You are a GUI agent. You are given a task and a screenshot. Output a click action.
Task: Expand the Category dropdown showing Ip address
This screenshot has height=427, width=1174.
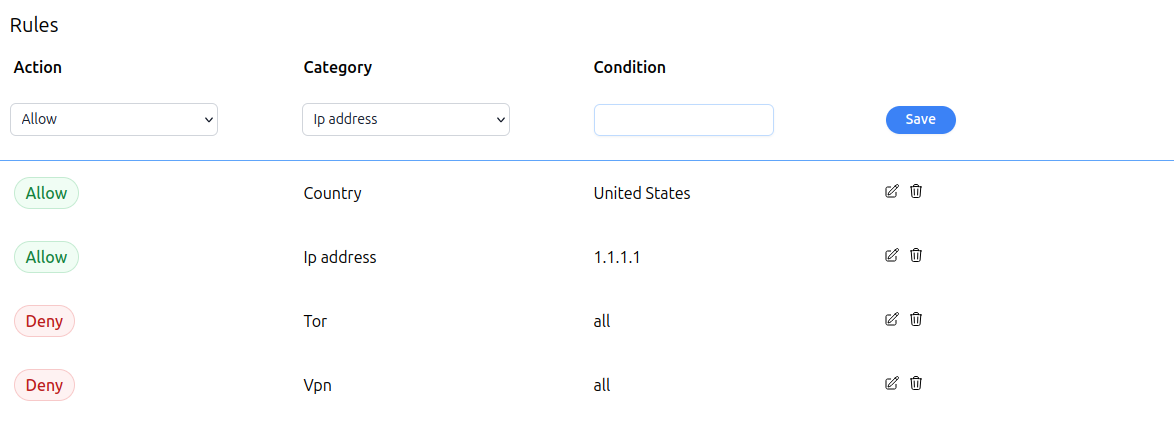tap(406, 120)
